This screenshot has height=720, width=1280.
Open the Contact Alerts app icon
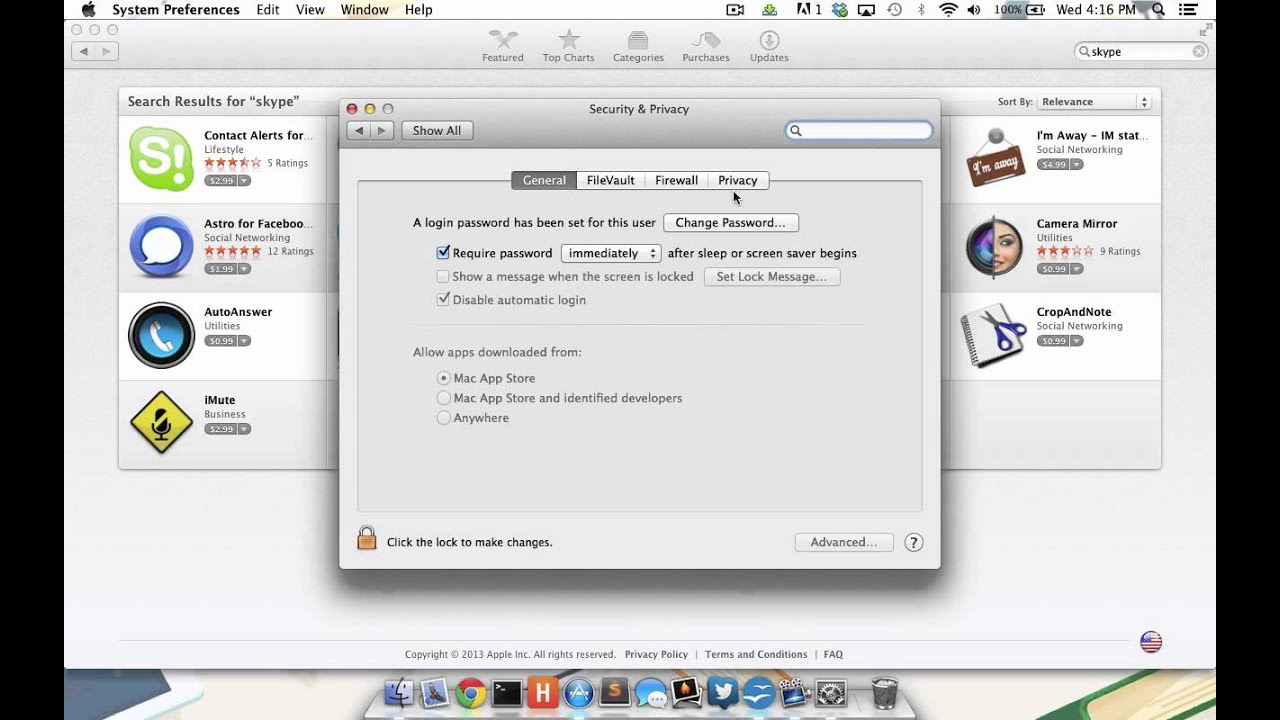point(161,159)
